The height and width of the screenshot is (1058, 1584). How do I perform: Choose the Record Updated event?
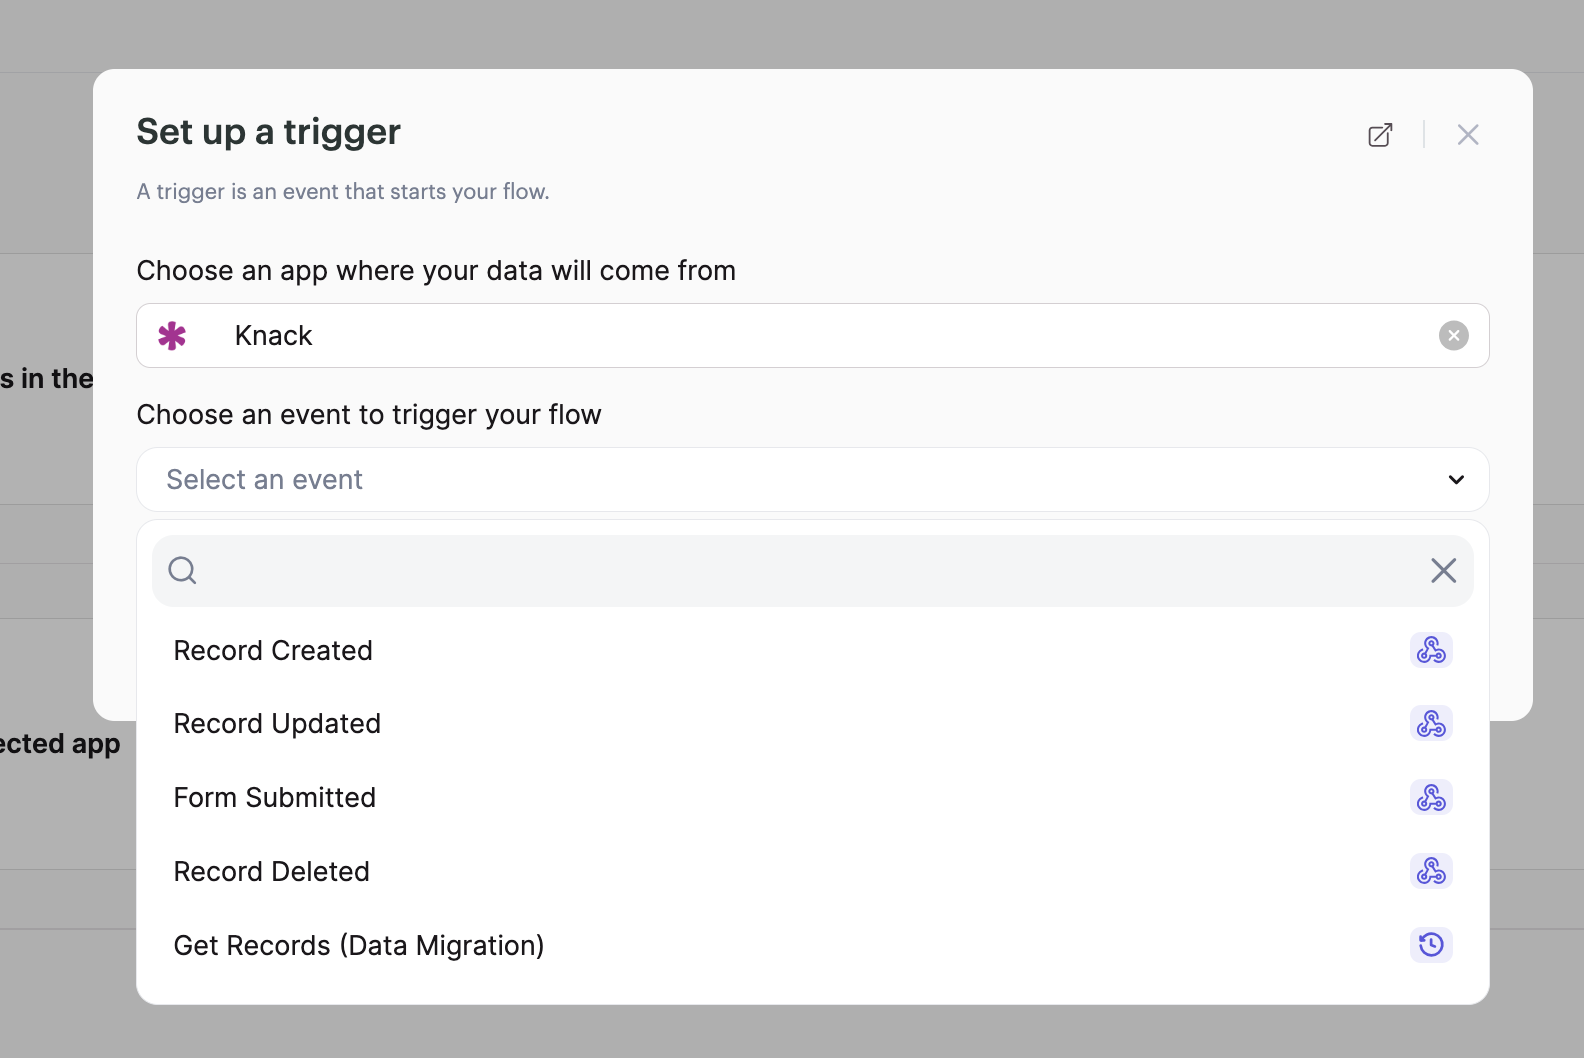click(x=277, y=724)
